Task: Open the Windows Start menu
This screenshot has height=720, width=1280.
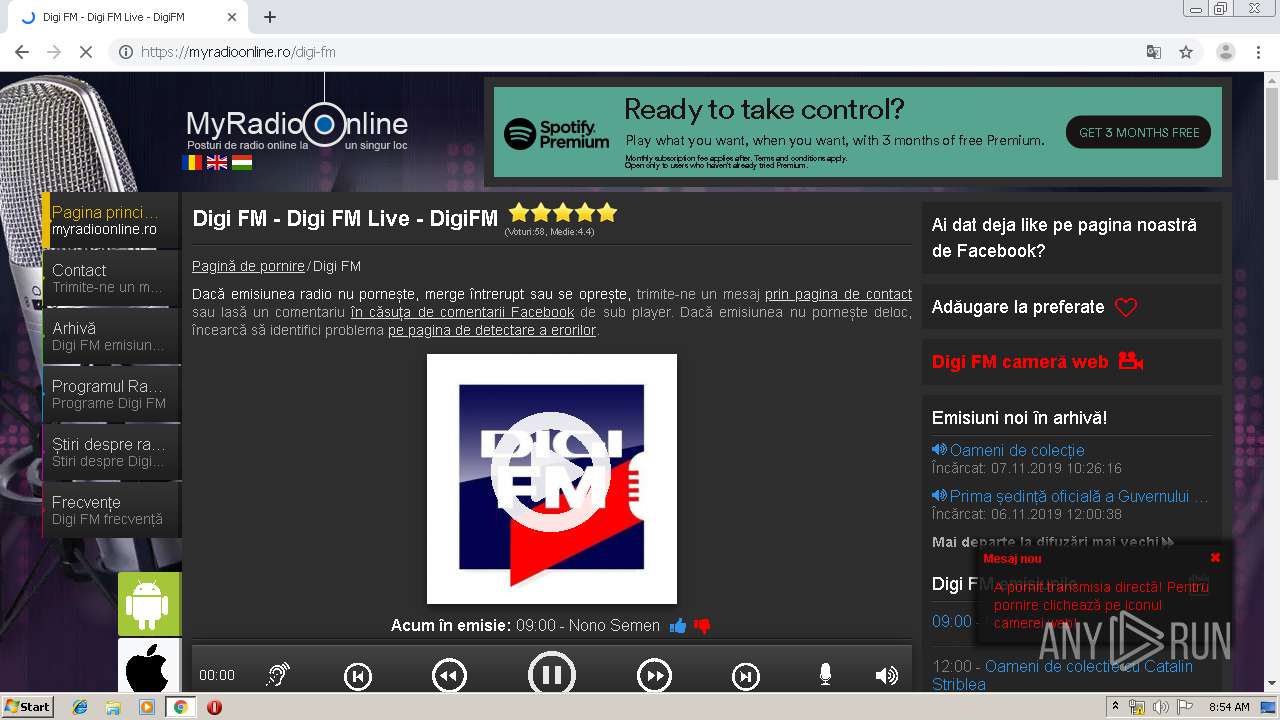Action: [27, 706]
